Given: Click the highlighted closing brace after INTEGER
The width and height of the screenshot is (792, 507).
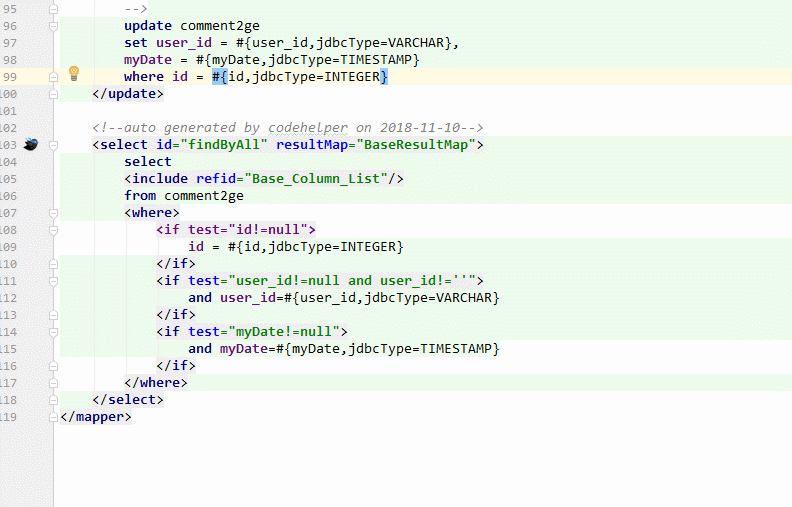Looking at the screenshot, I should pos(384,77).
